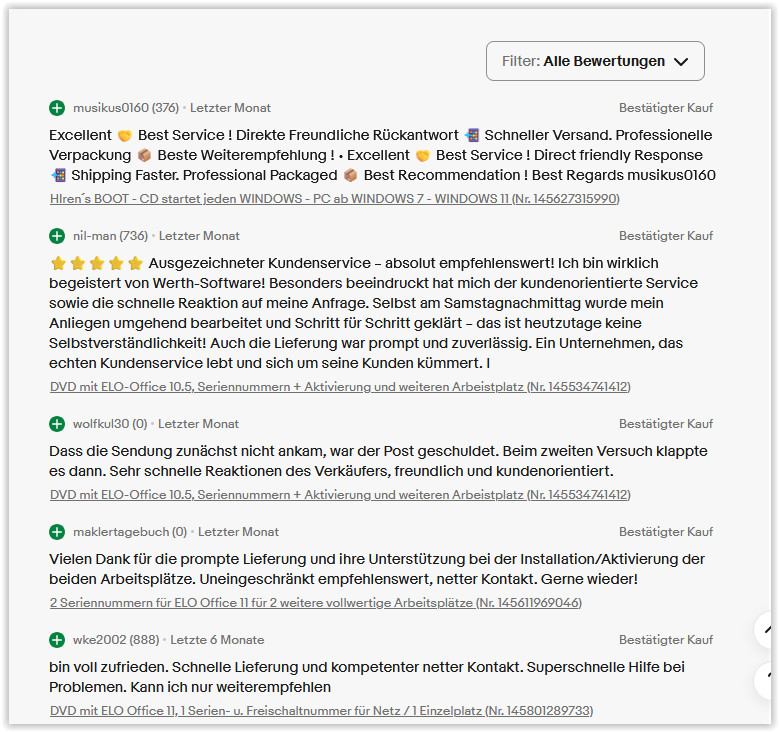The width and height of the screenshot is (779, 732).
Task: Open the HIren's BOOT CD item link
Action: coord(334,199)
